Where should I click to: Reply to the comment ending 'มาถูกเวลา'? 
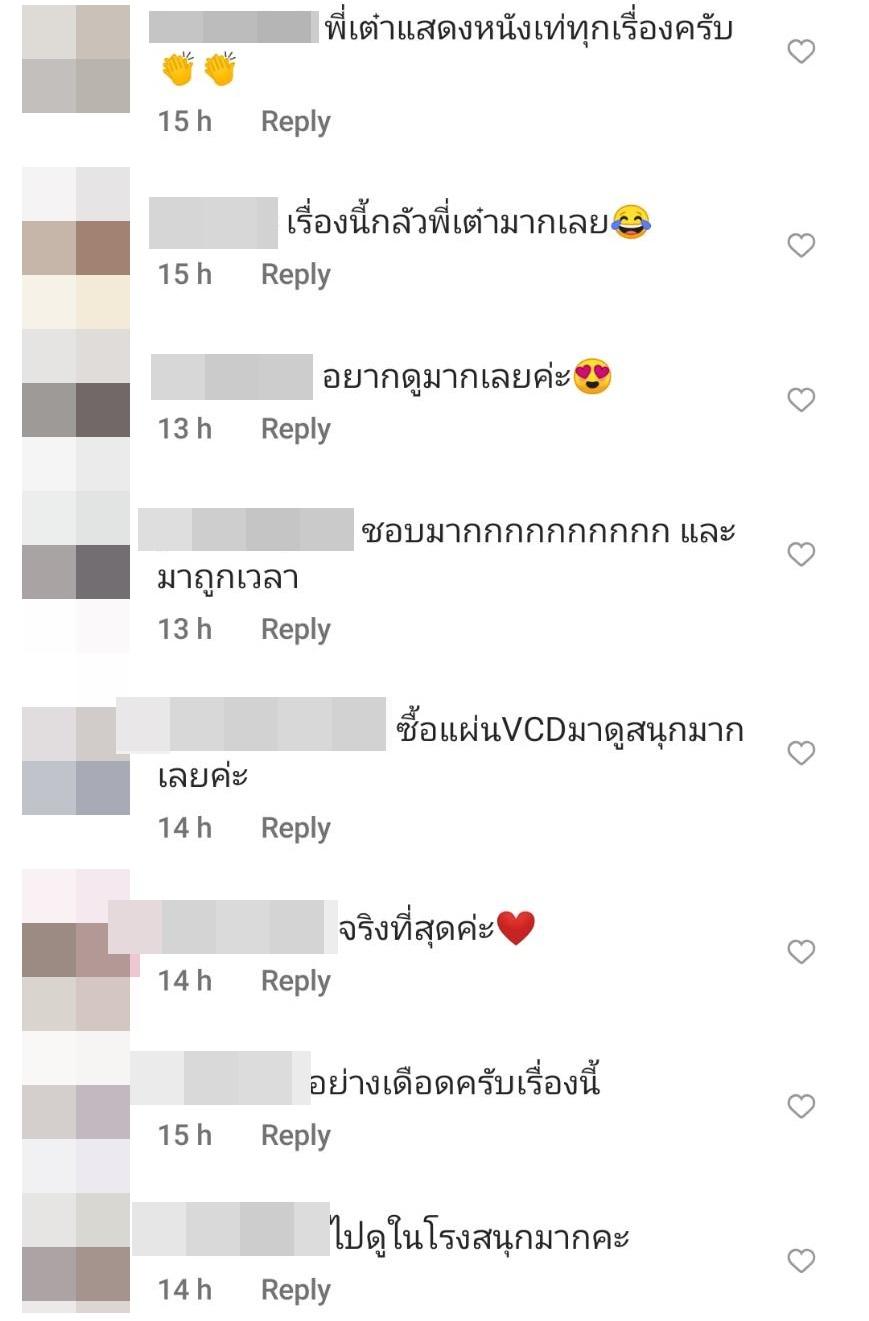(x=295, y=629)
